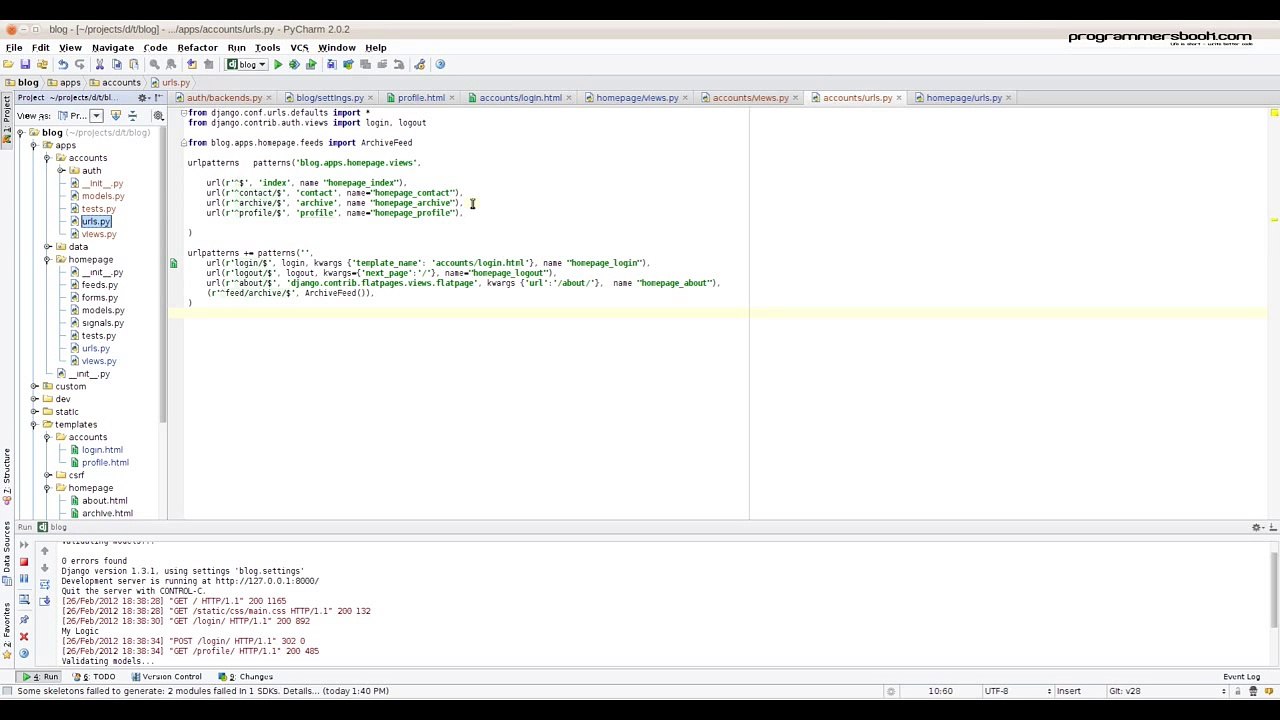Click the Cut scissors icon

(x=99, y=65)
